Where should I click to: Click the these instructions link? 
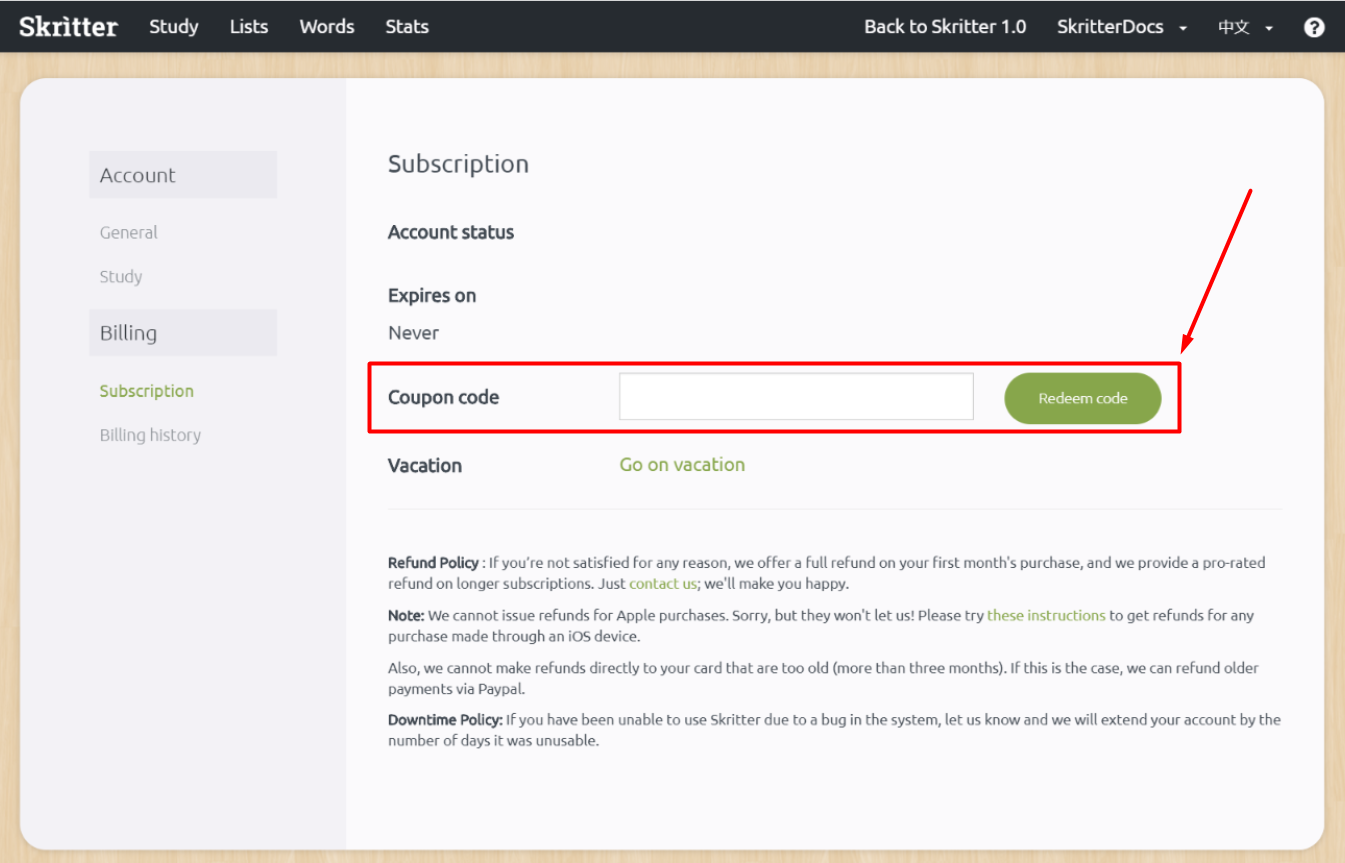coord(1045,615)
